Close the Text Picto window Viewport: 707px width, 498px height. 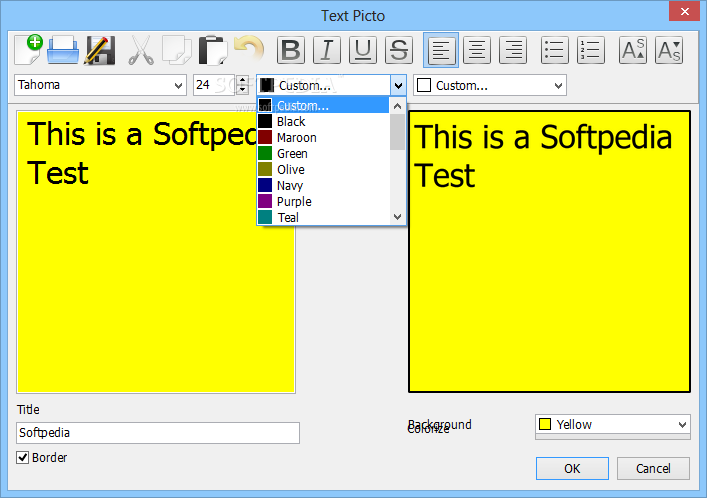coord(684,11)
